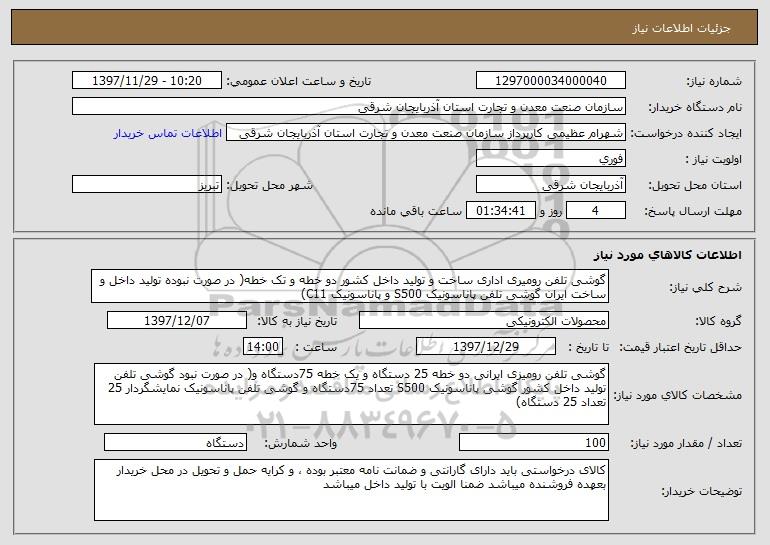This screenshot has width=770, height=545.
Task: Click the label شماره نیاز
Action: click(714, 81)
